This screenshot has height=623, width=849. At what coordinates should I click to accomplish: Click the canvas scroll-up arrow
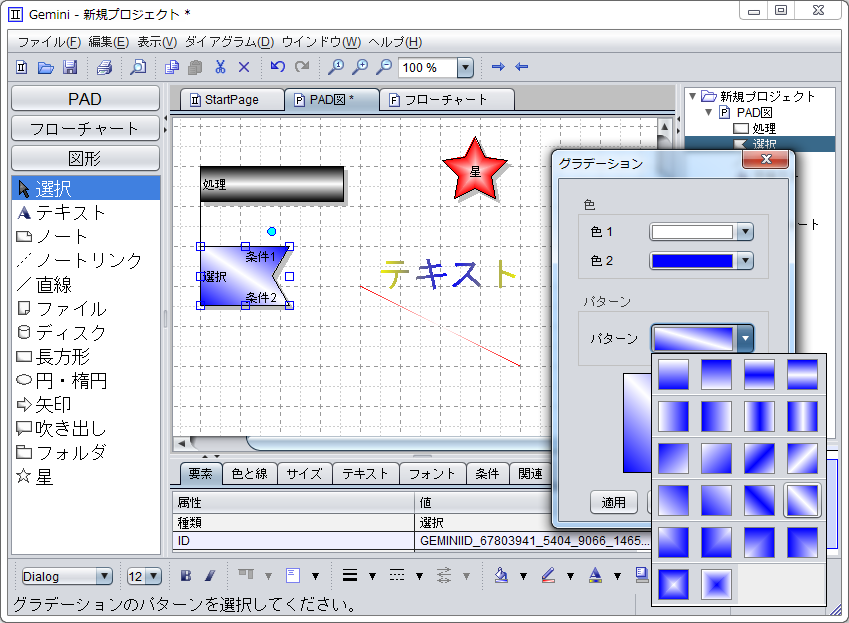tap(664, 127)
